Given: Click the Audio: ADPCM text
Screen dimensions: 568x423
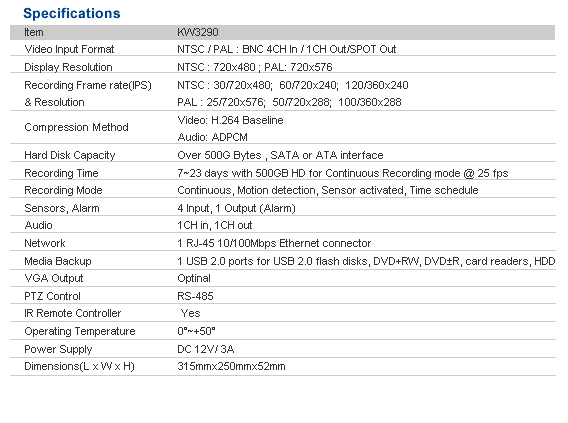Looking at the screenshot, I should (213, 137).
